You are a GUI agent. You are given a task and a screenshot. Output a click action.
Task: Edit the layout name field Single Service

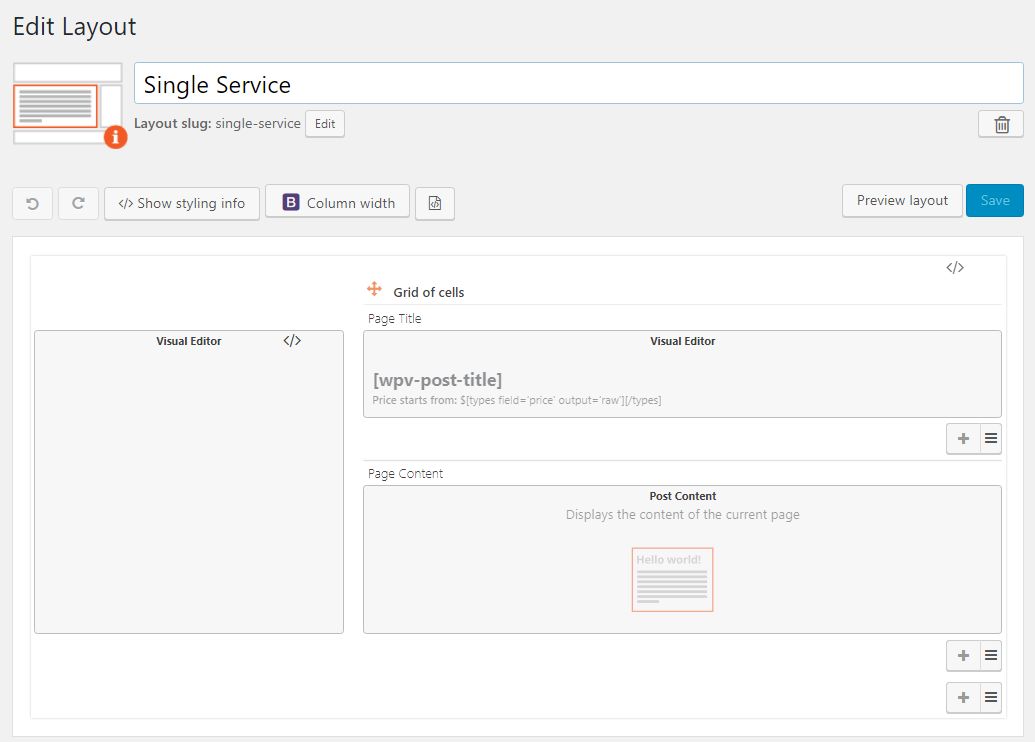[579, 83]
